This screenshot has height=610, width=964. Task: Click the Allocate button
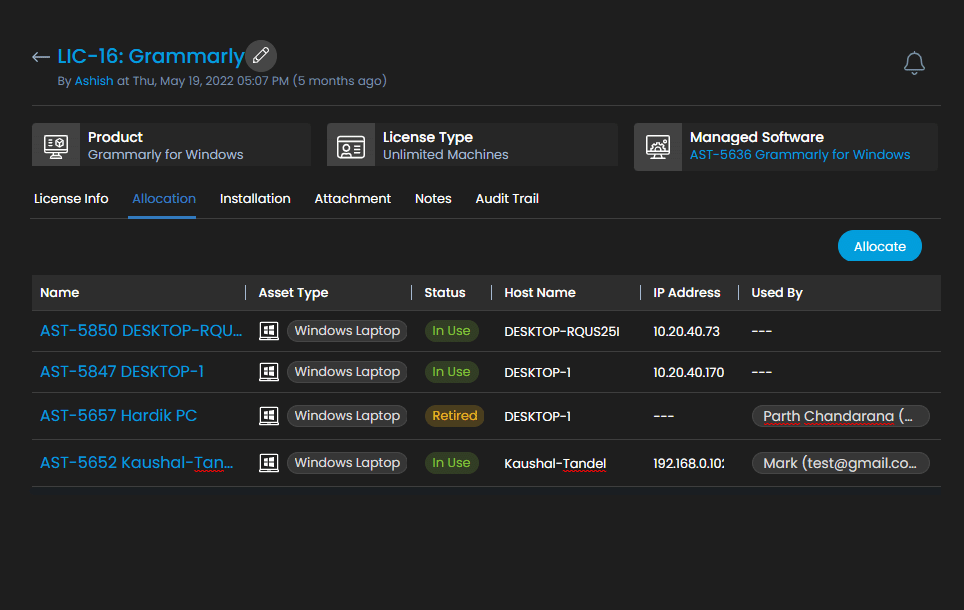tap(879, 246)
